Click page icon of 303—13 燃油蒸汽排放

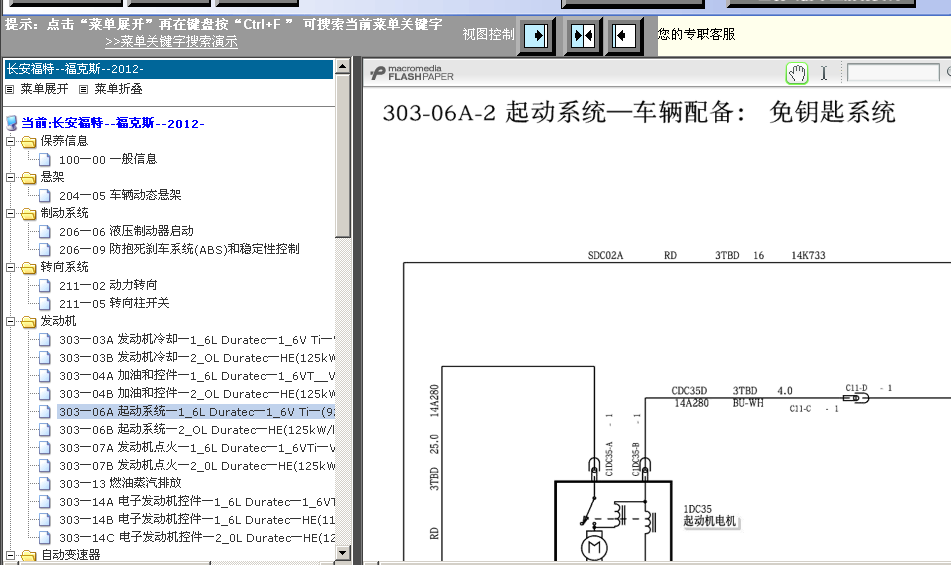(45, 483)
